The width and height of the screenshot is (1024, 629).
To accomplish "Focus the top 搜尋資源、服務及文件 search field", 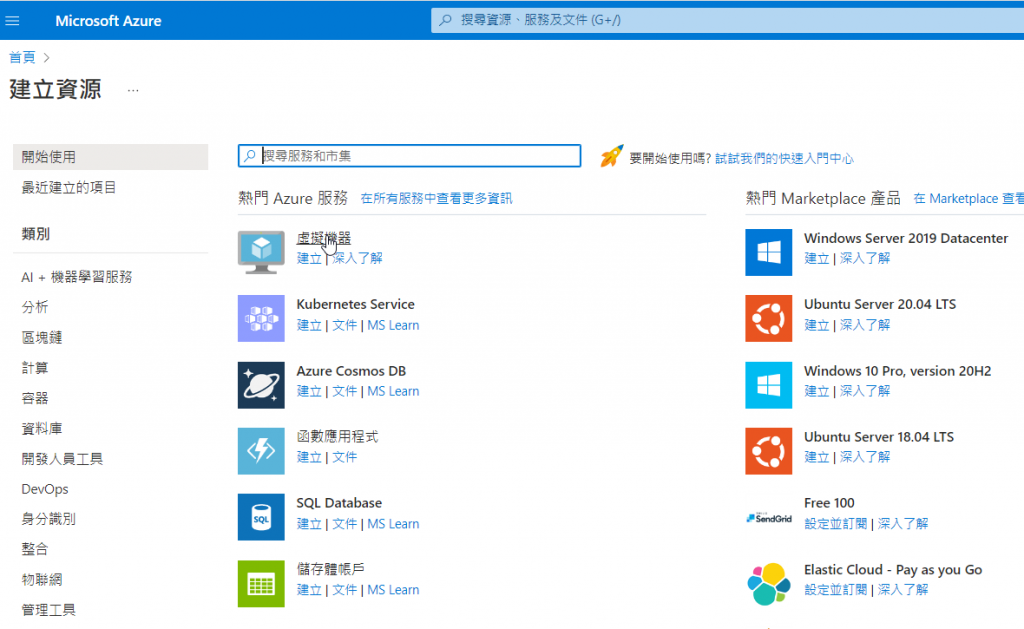I will tap(727, 20).
